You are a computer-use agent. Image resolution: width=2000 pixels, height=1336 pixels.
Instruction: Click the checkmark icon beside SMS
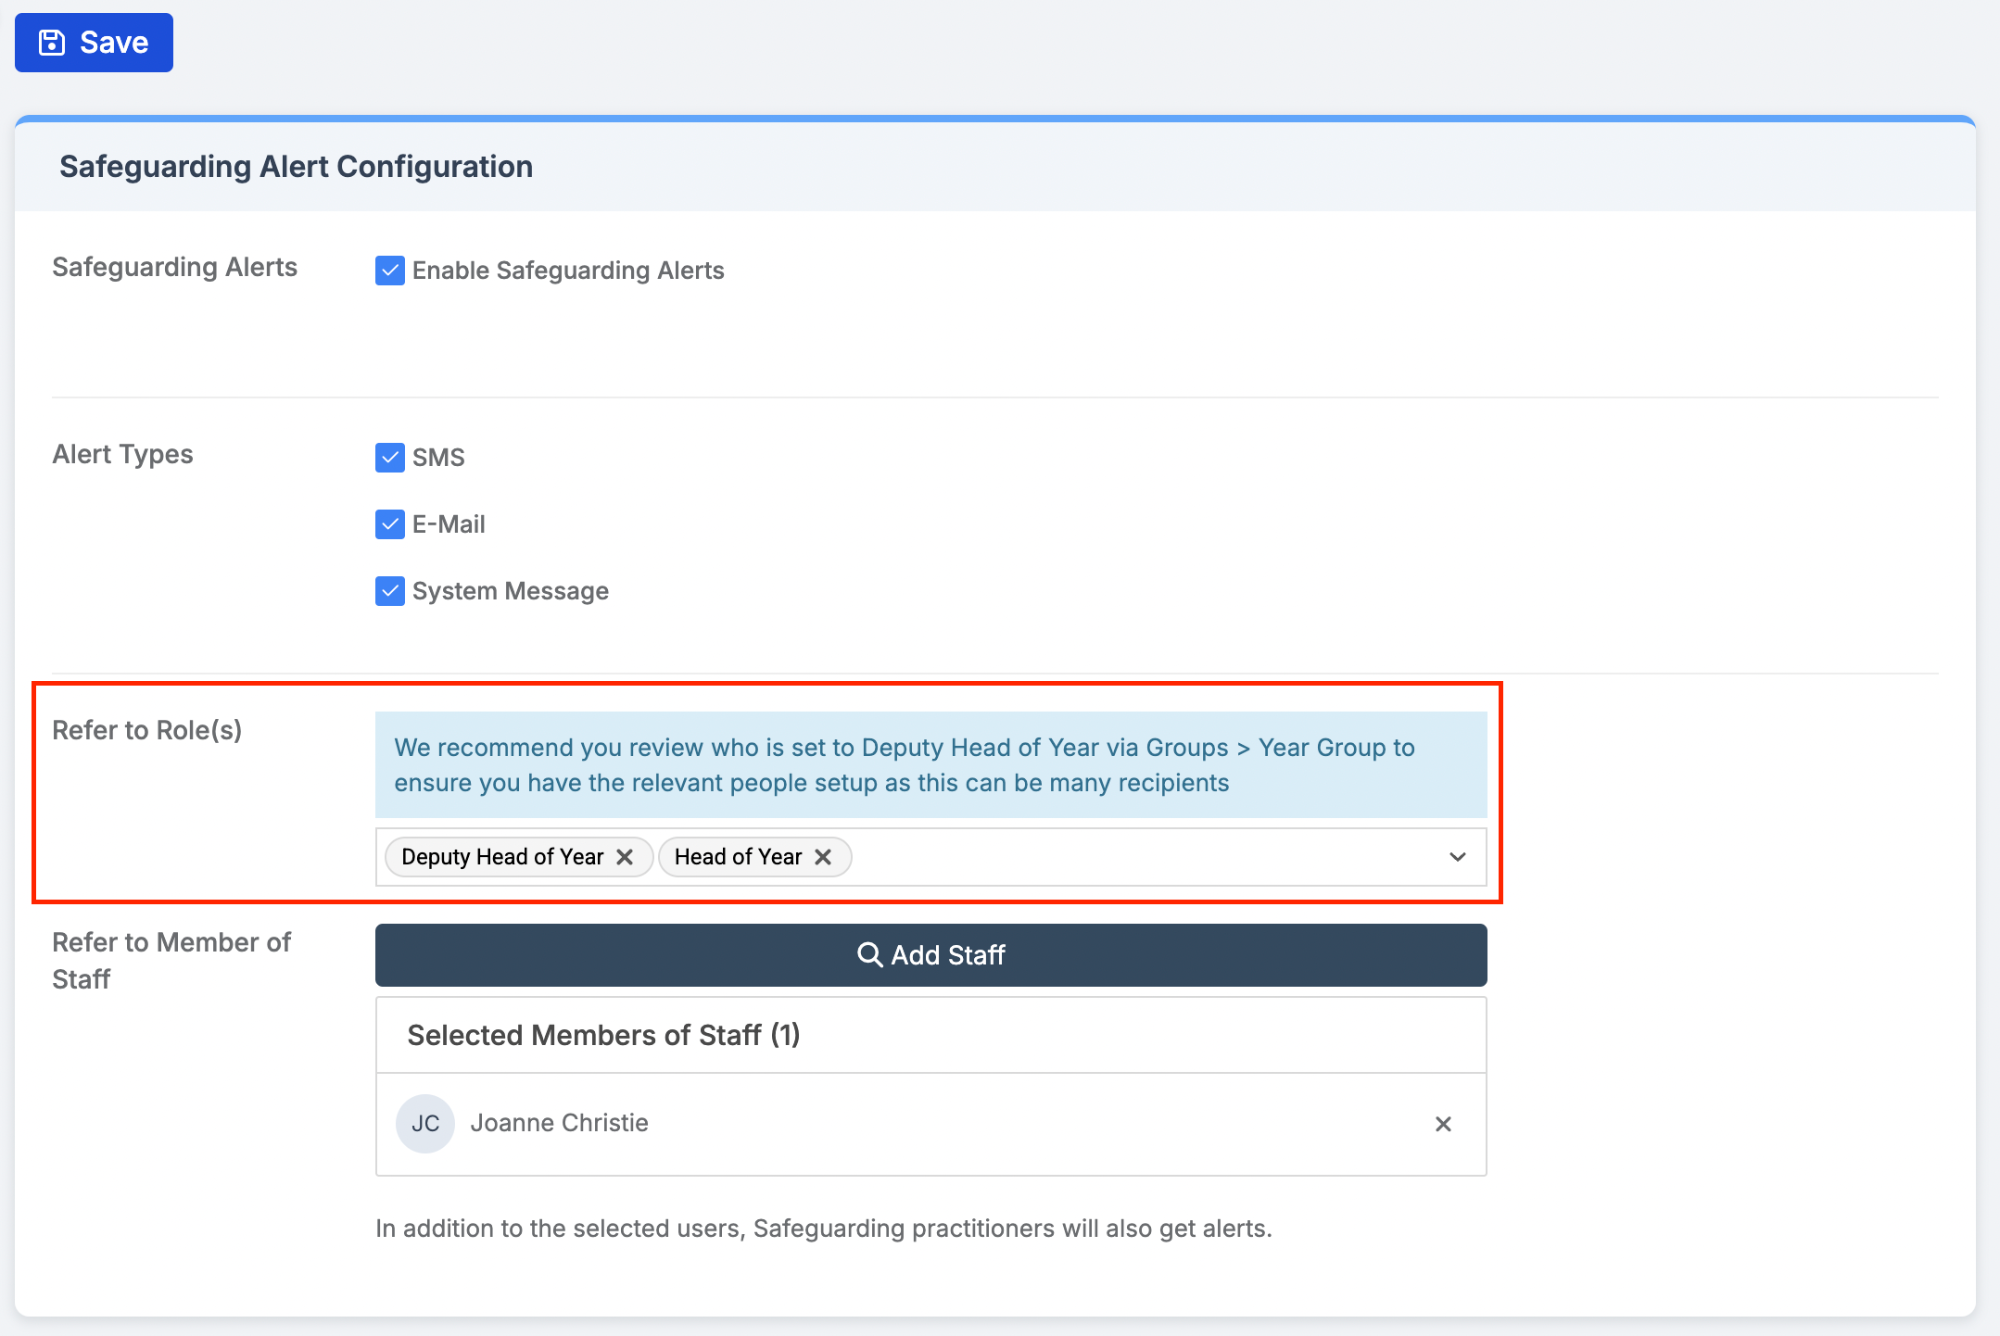point(389,457)
